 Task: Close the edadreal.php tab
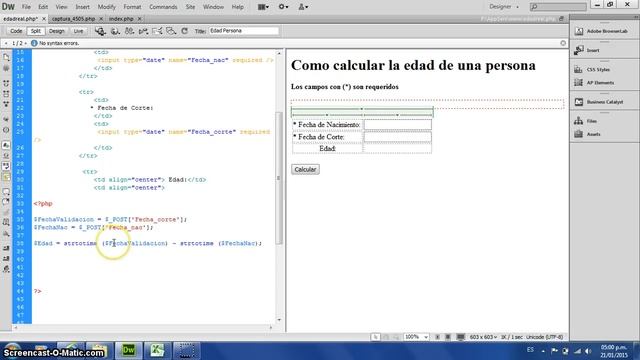point(44,19)
